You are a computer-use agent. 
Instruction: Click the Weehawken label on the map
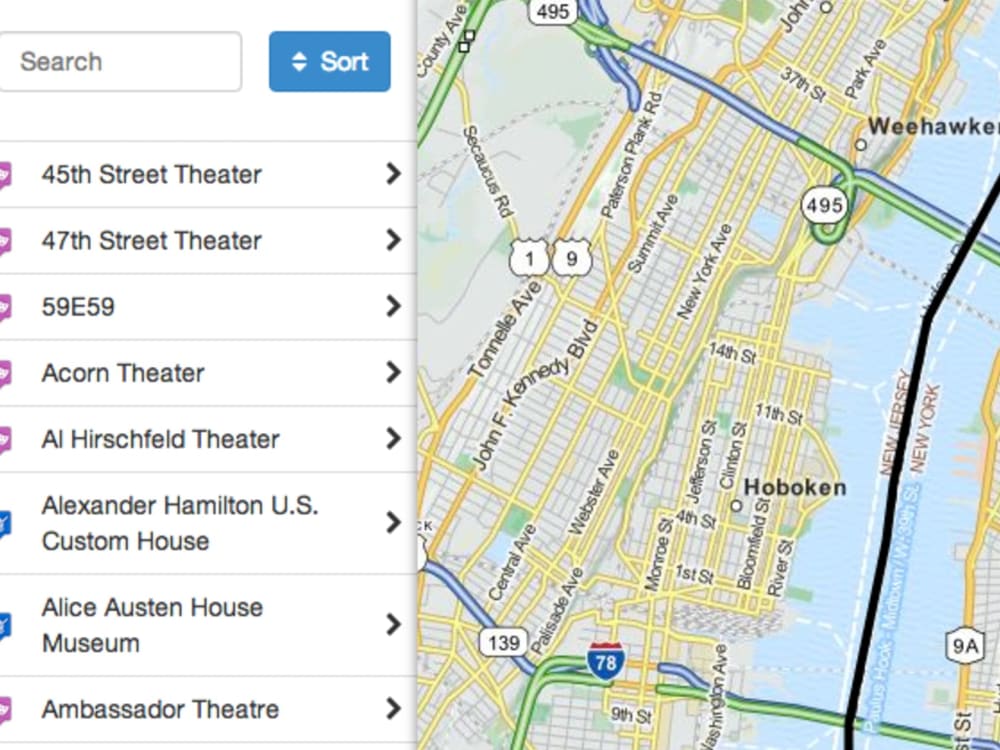click(x=934, y=126)
